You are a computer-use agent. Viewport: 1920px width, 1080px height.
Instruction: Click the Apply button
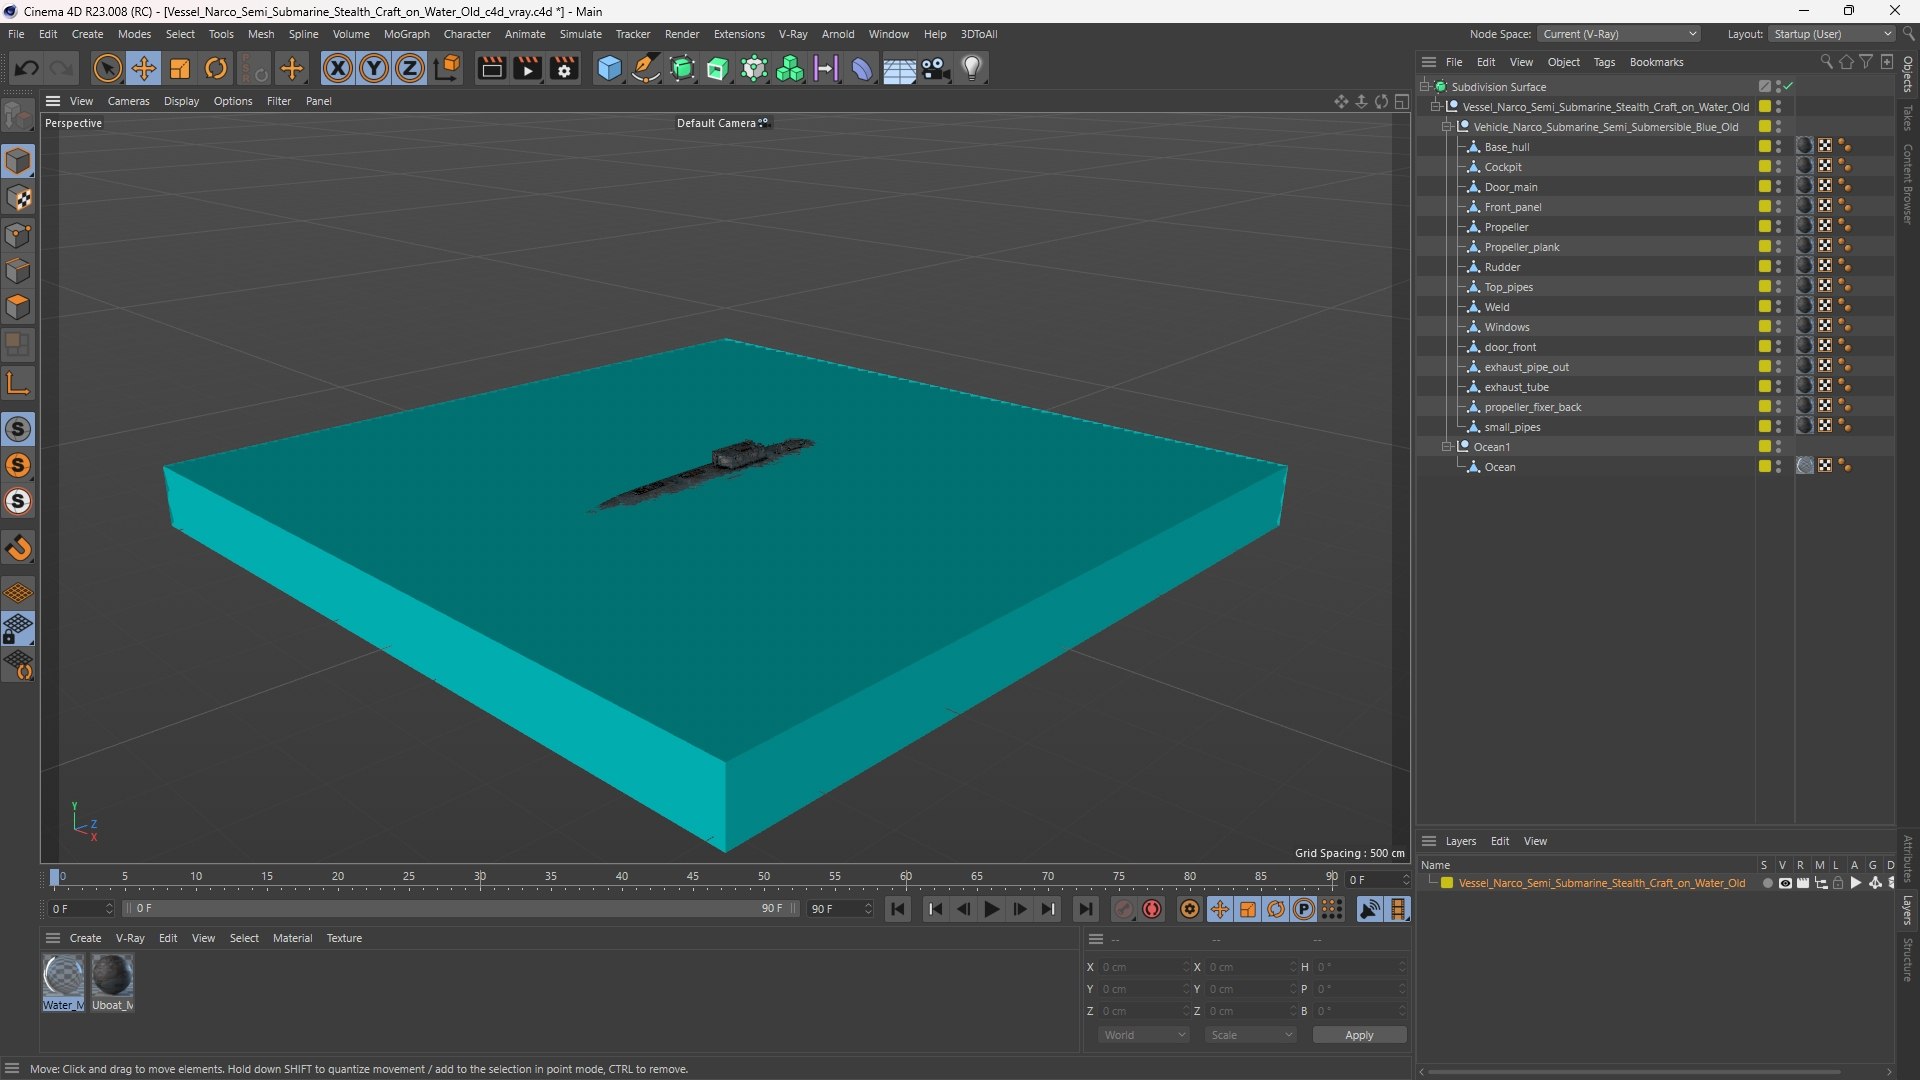pos(1359,1035)
